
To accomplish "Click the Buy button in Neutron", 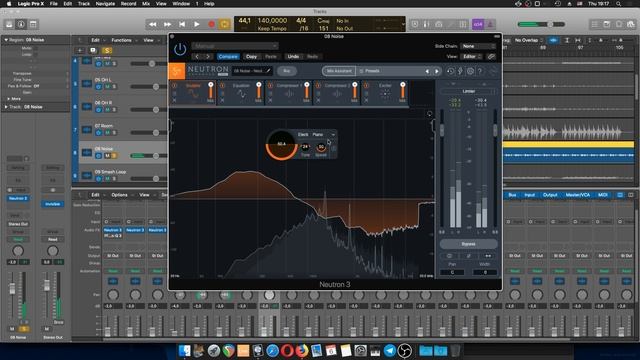I will pos(287,71).
